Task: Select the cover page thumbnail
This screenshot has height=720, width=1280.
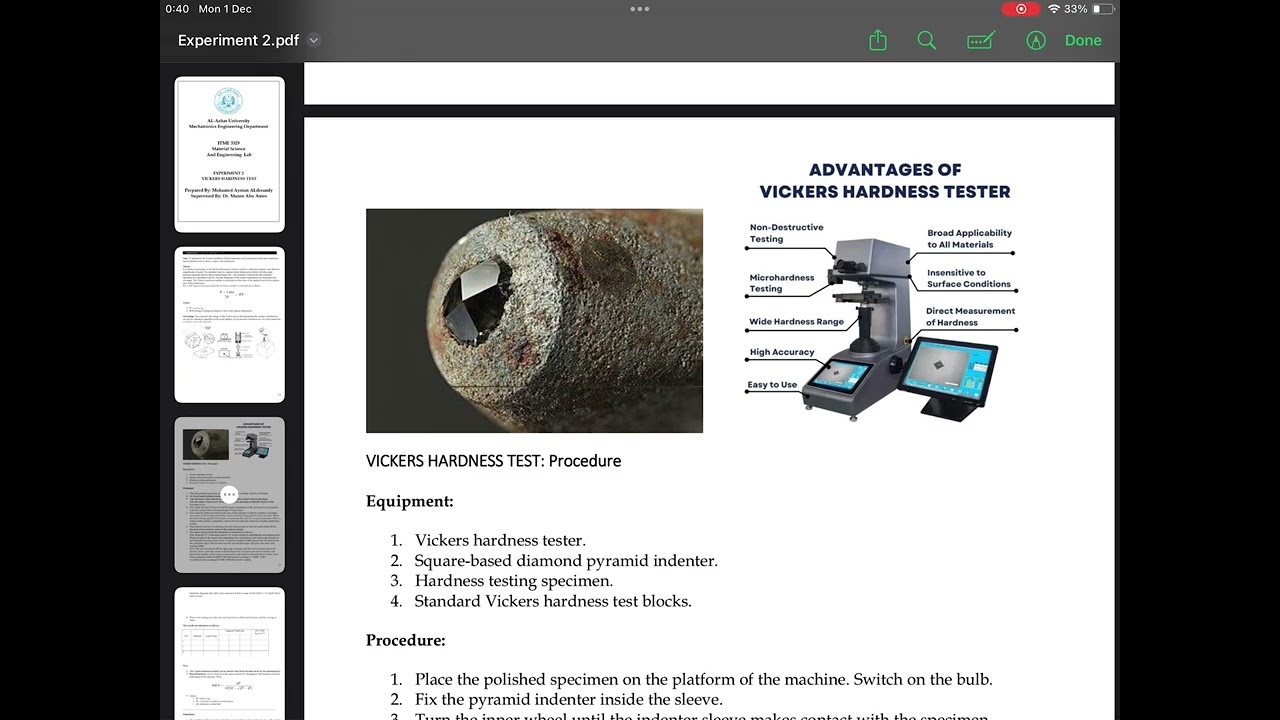Action: 230,154
